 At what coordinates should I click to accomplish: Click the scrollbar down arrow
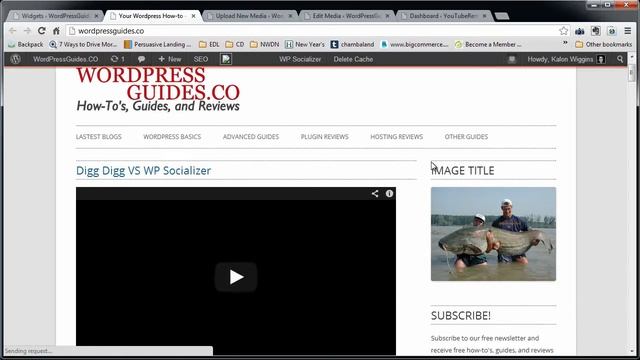(x=631, y=351)
